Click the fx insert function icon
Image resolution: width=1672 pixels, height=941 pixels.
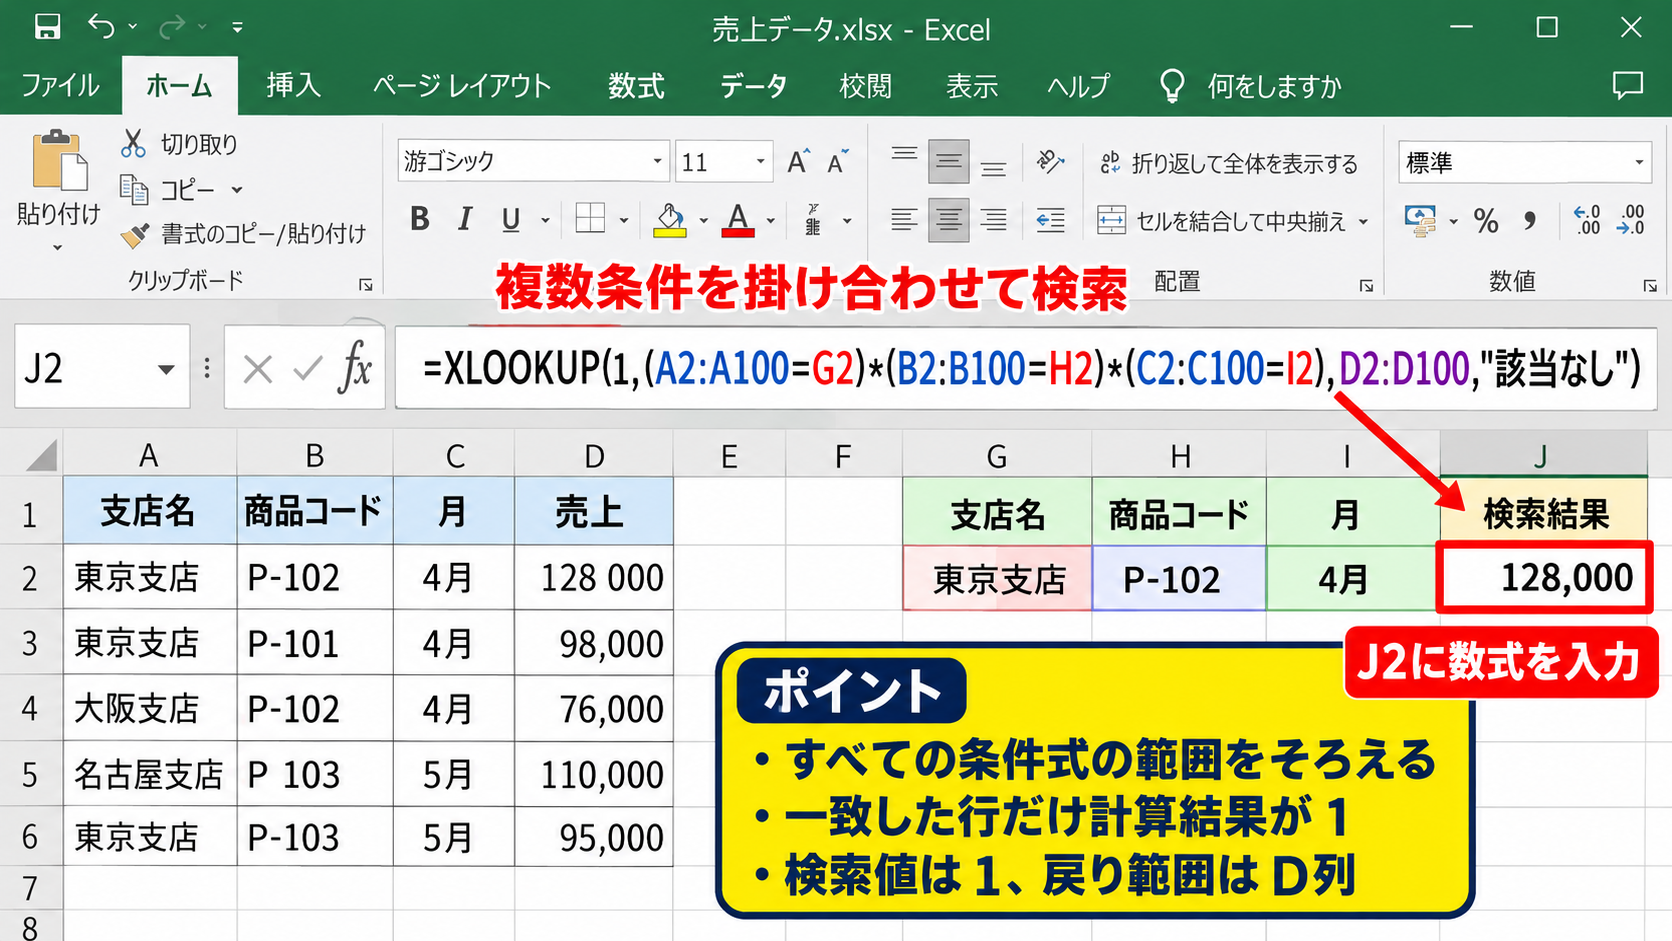pyautogui.click(x=356, y=368)
